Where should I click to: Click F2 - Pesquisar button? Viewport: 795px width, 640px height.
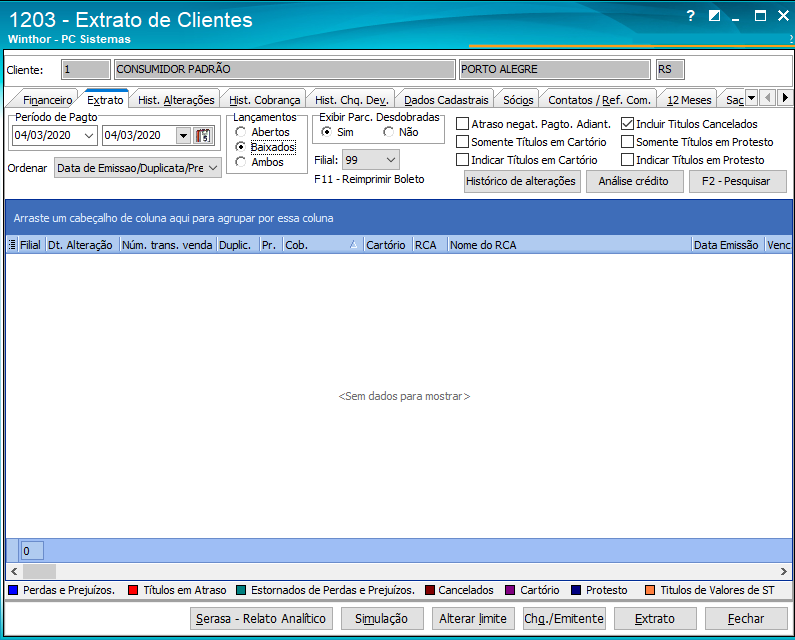point(737,181)
